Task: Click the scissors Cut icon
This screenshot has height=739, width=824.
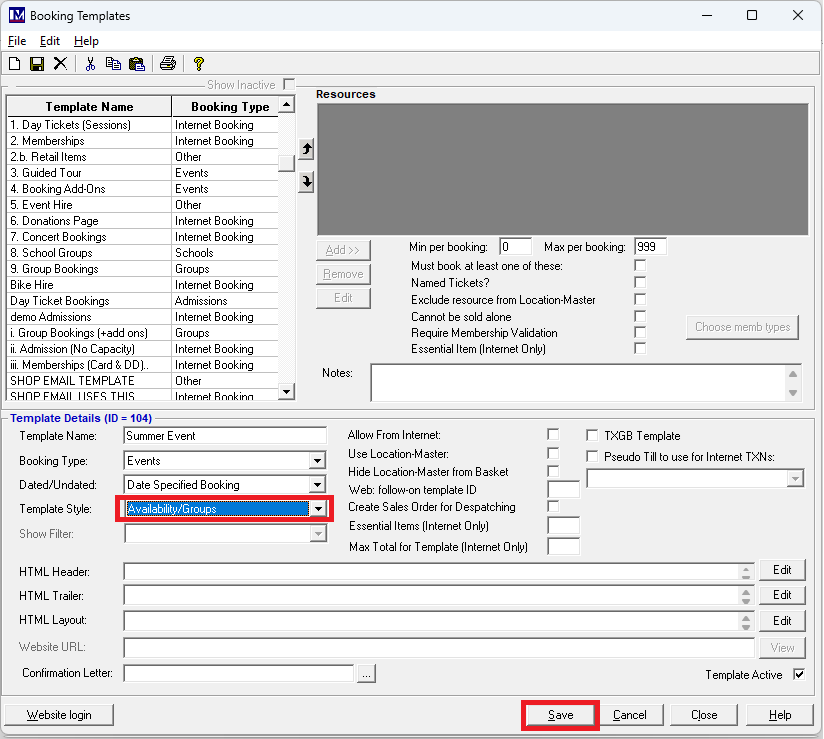Action: pyautogui.click(x=90, y=64)
